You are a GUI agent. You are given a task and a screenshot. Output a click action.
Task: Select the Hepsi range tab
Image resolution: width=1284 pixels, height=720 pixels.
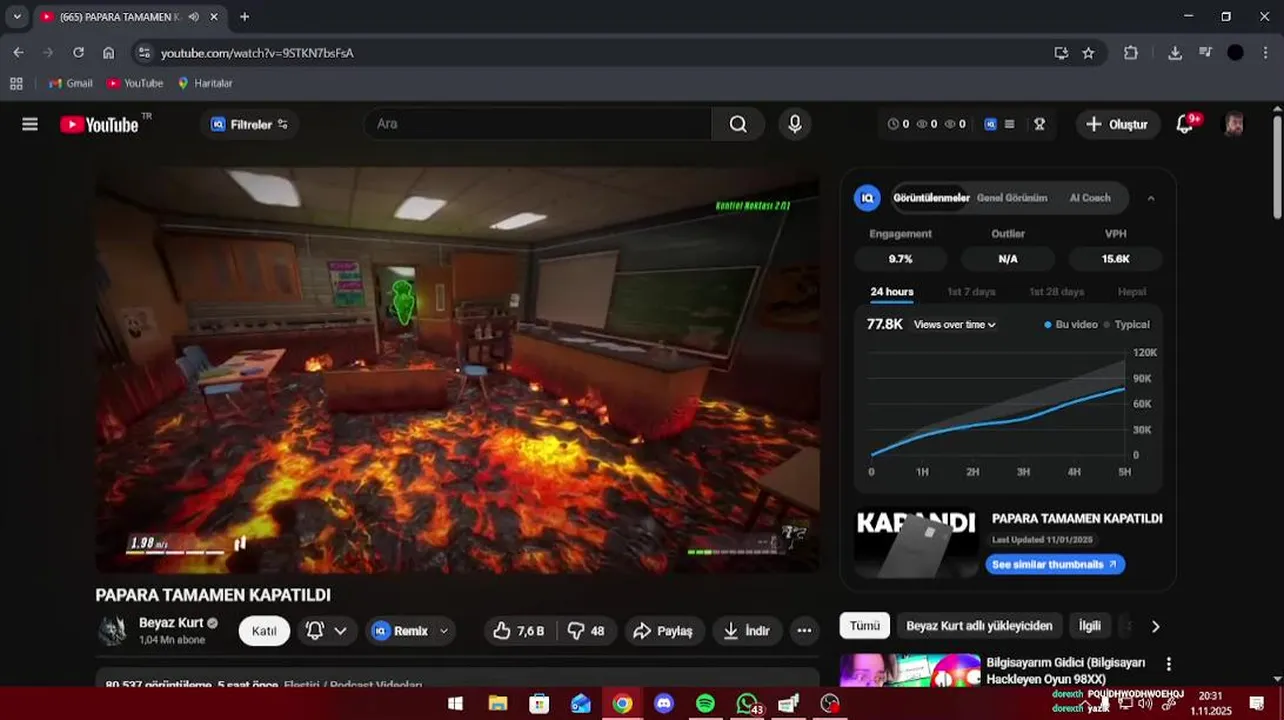pos(1132,292)
